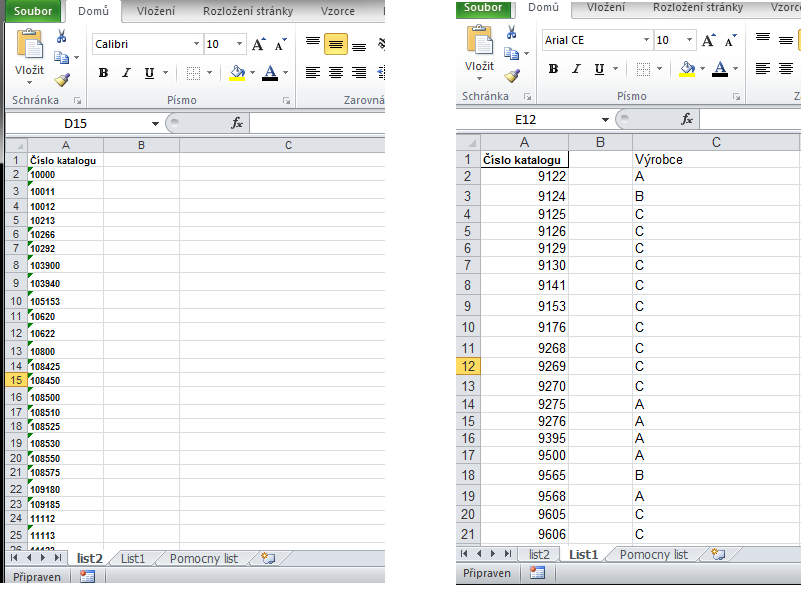This screenshot has height=590, width=804.
Task: Cut with scissors icon in right window
Action: tap(511, 32)
